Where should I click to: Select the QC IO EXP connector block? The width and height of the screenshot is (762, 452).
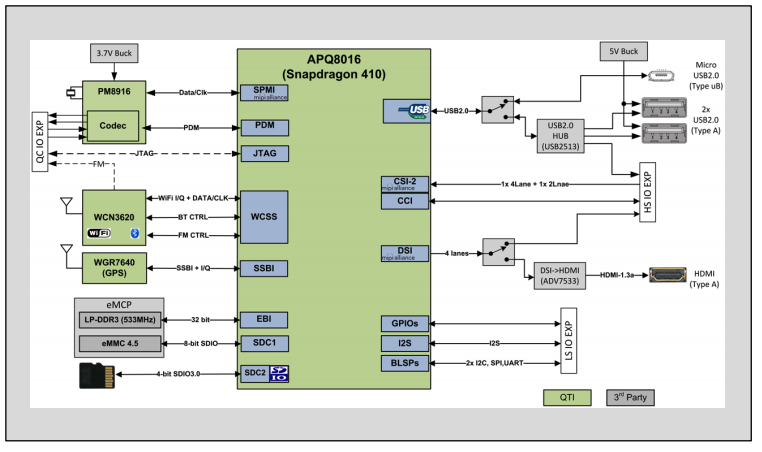[40, 142]
